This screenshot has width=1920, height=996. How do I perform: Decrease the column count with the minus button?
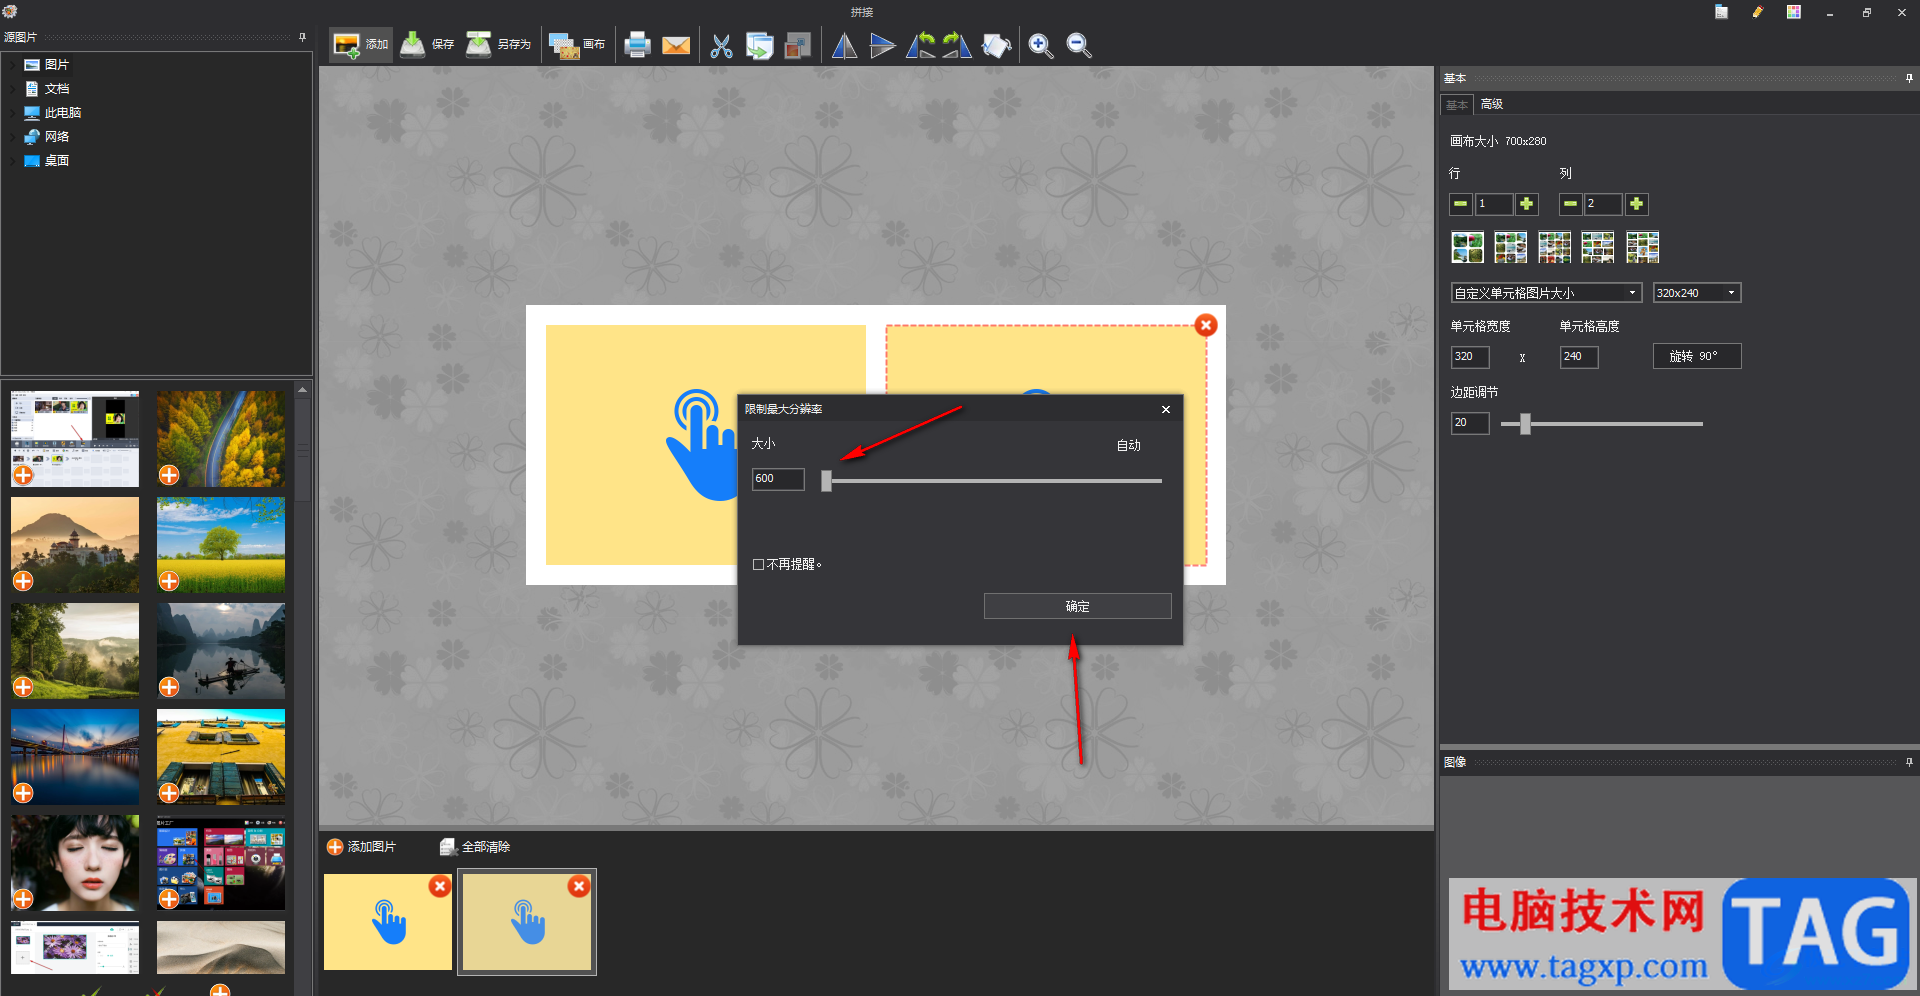click(x=1571, y=204)
